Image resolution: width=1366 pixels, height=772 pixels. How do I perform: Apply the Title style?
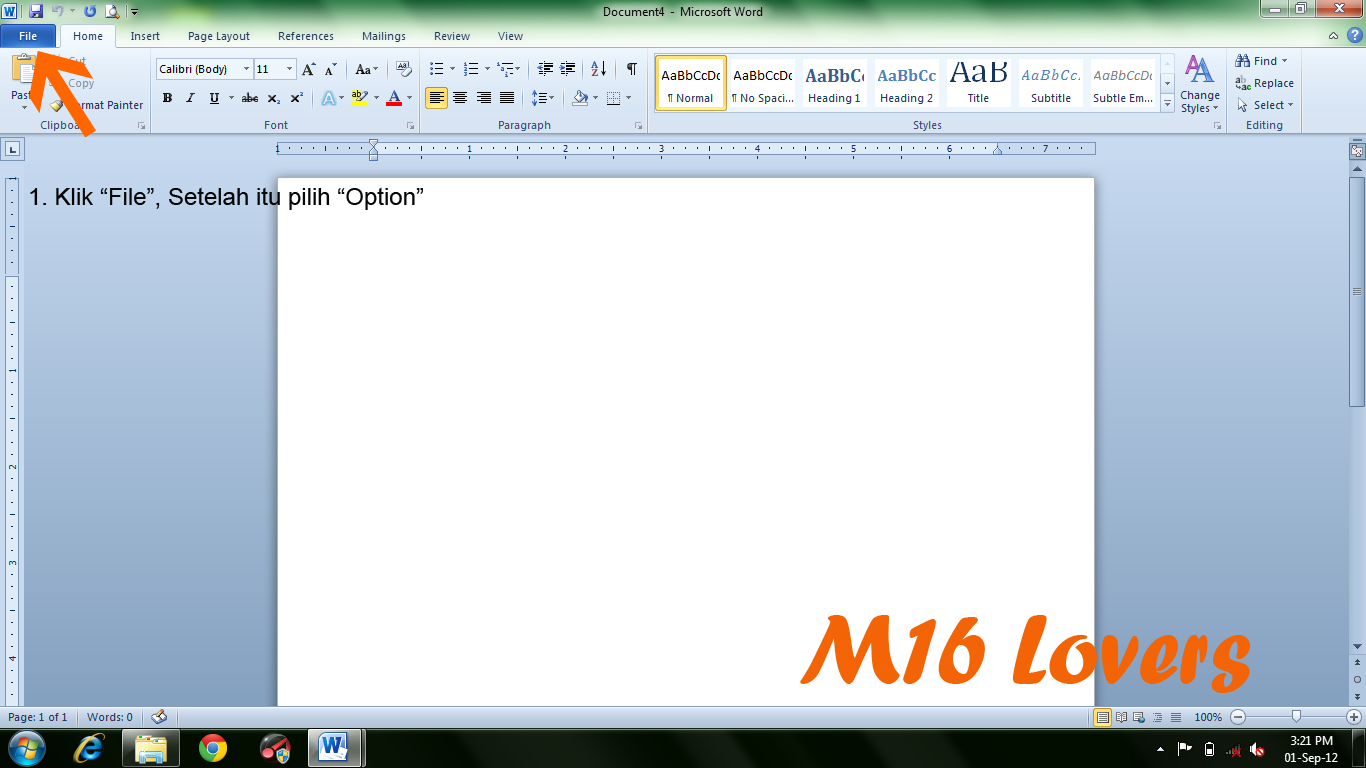tap(978, 83)
